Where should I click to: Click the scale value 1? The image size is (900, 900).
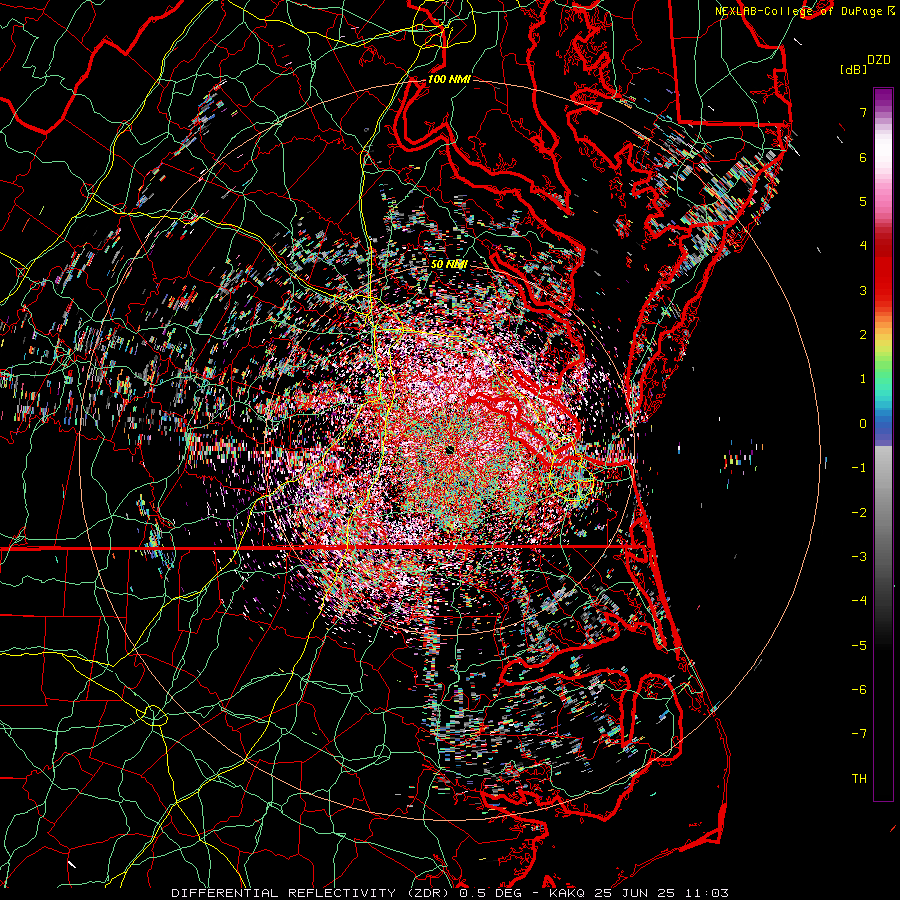click(863, 379)
